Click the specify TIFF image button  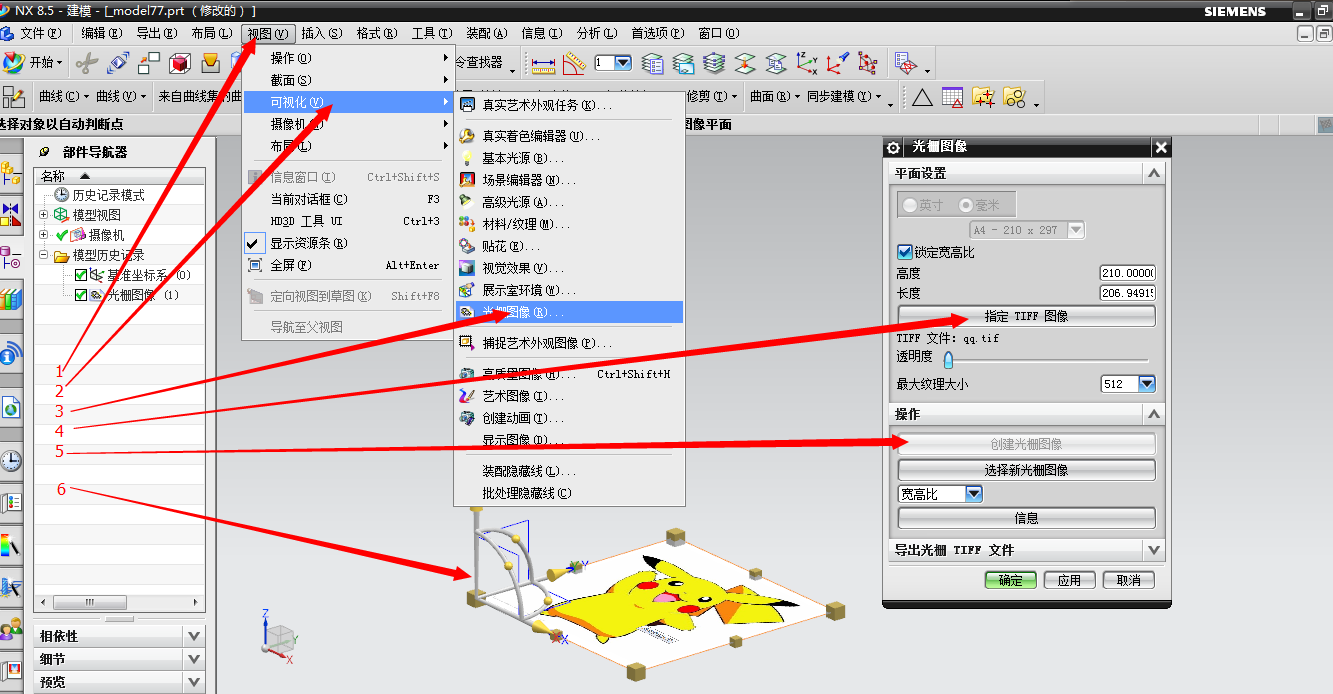pyautogui.click(x=1026, y=316)
